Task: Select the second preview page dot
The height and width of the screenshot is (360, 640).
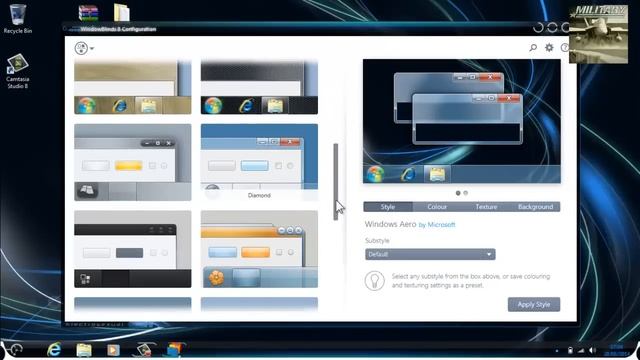Action: [466, 193]
